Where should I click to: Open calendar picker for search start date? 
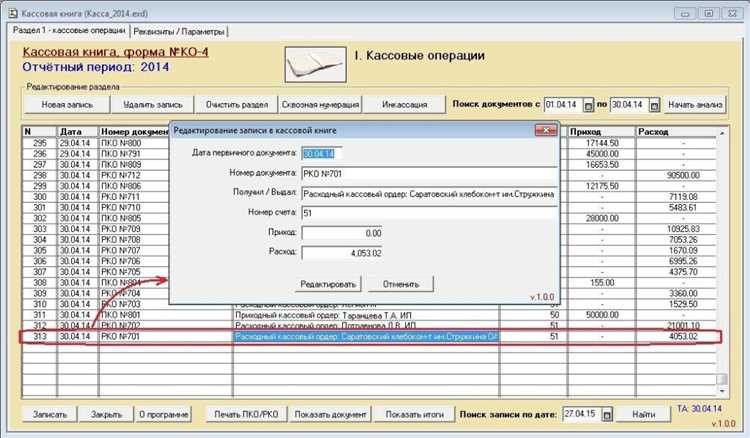click(x=588, y=105)
